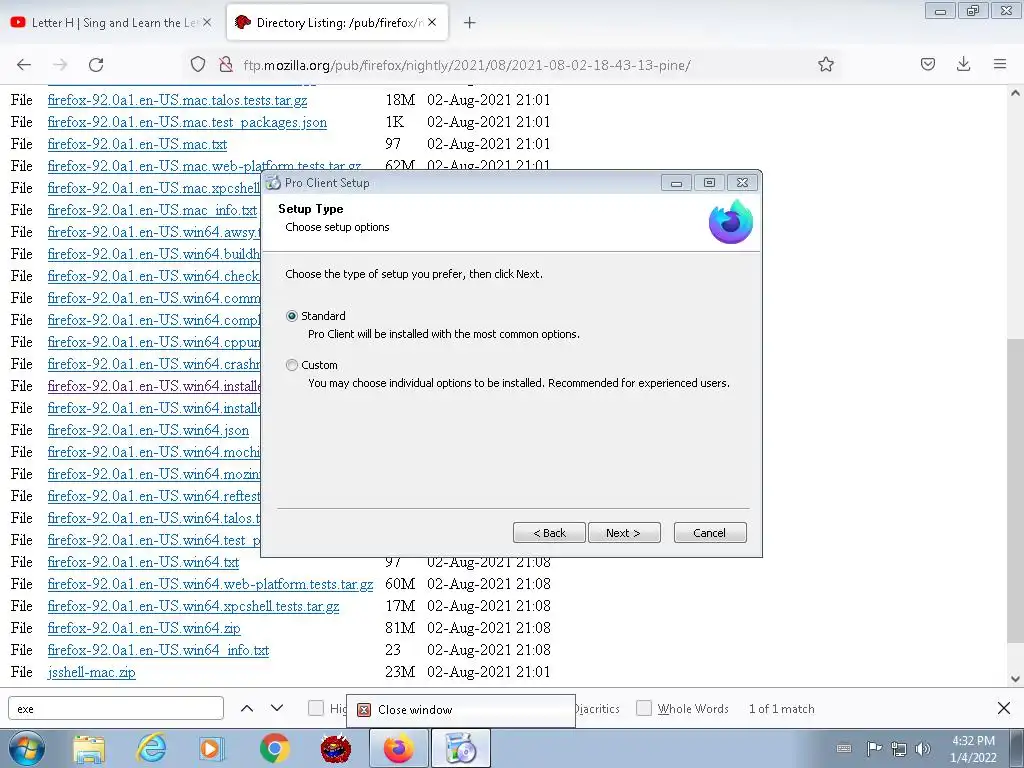Open firefox-92.0a1.en-US.mac_info.txt link
The width and height of the screenshot is (1024, 768).
152,210
